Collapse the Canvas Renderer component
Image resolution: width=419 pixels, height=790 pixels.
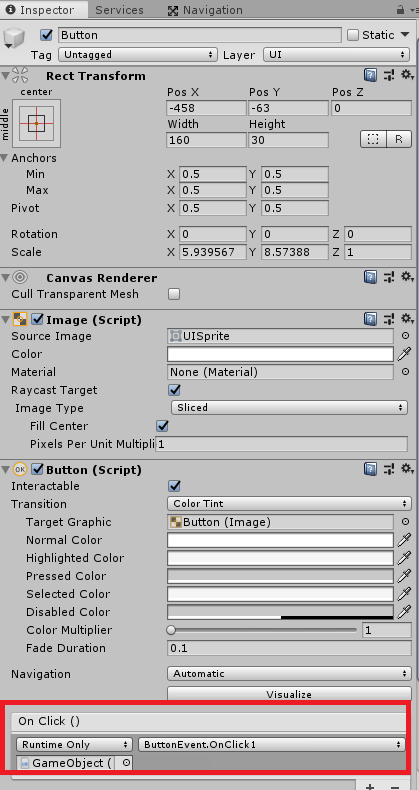pos(6,278)
